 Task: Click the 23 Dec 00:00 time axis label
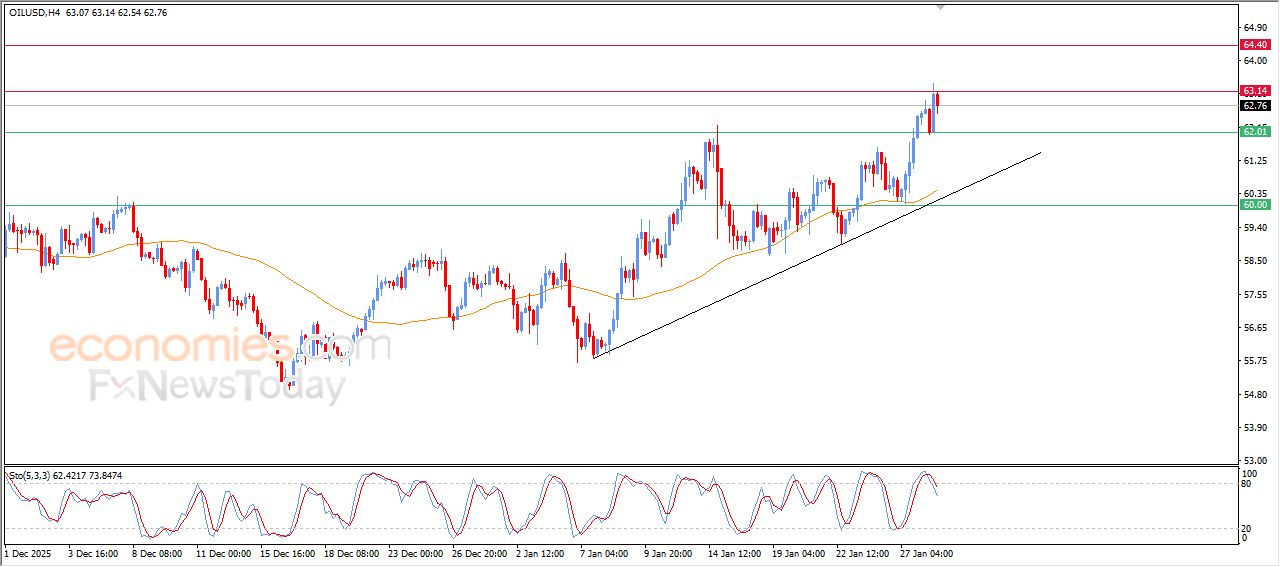(414, 552)
